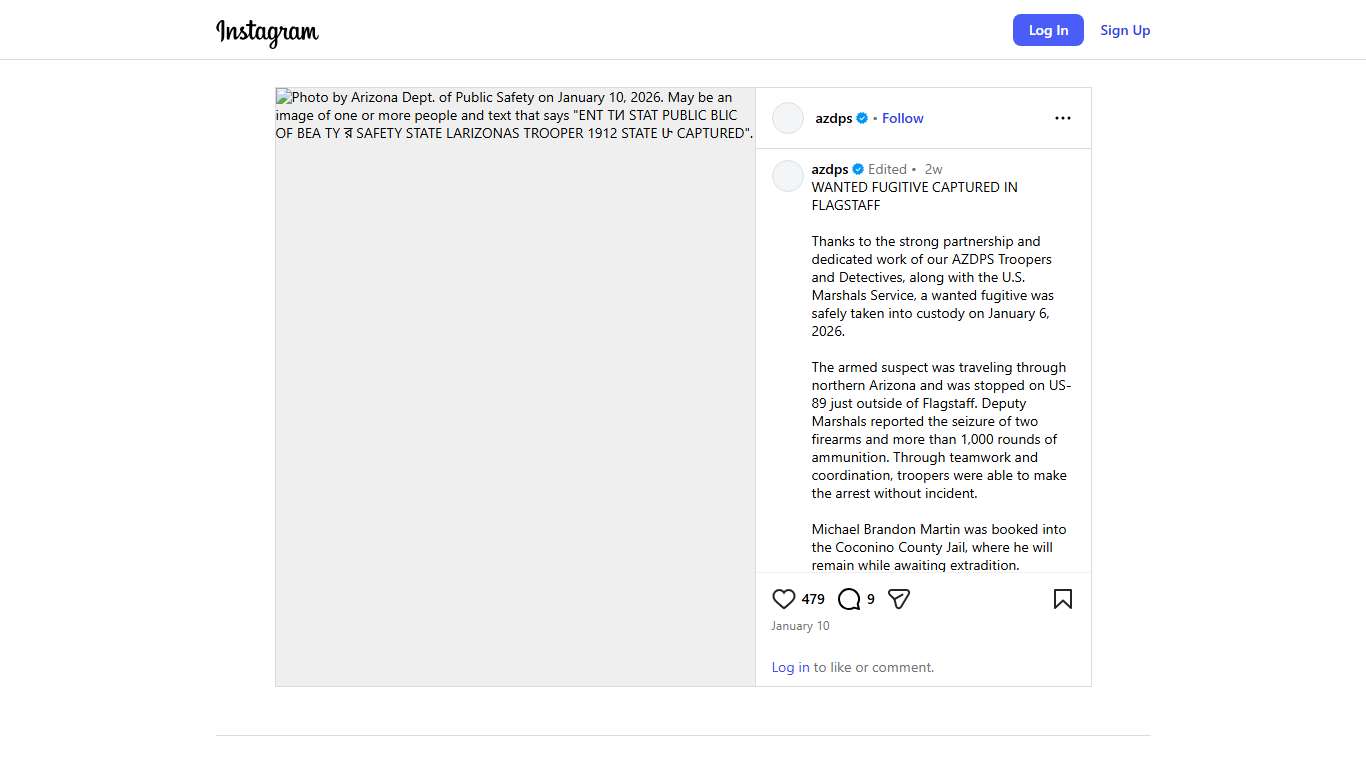Like the post with heart icon

pyautogui.click(x=784, y=599)
